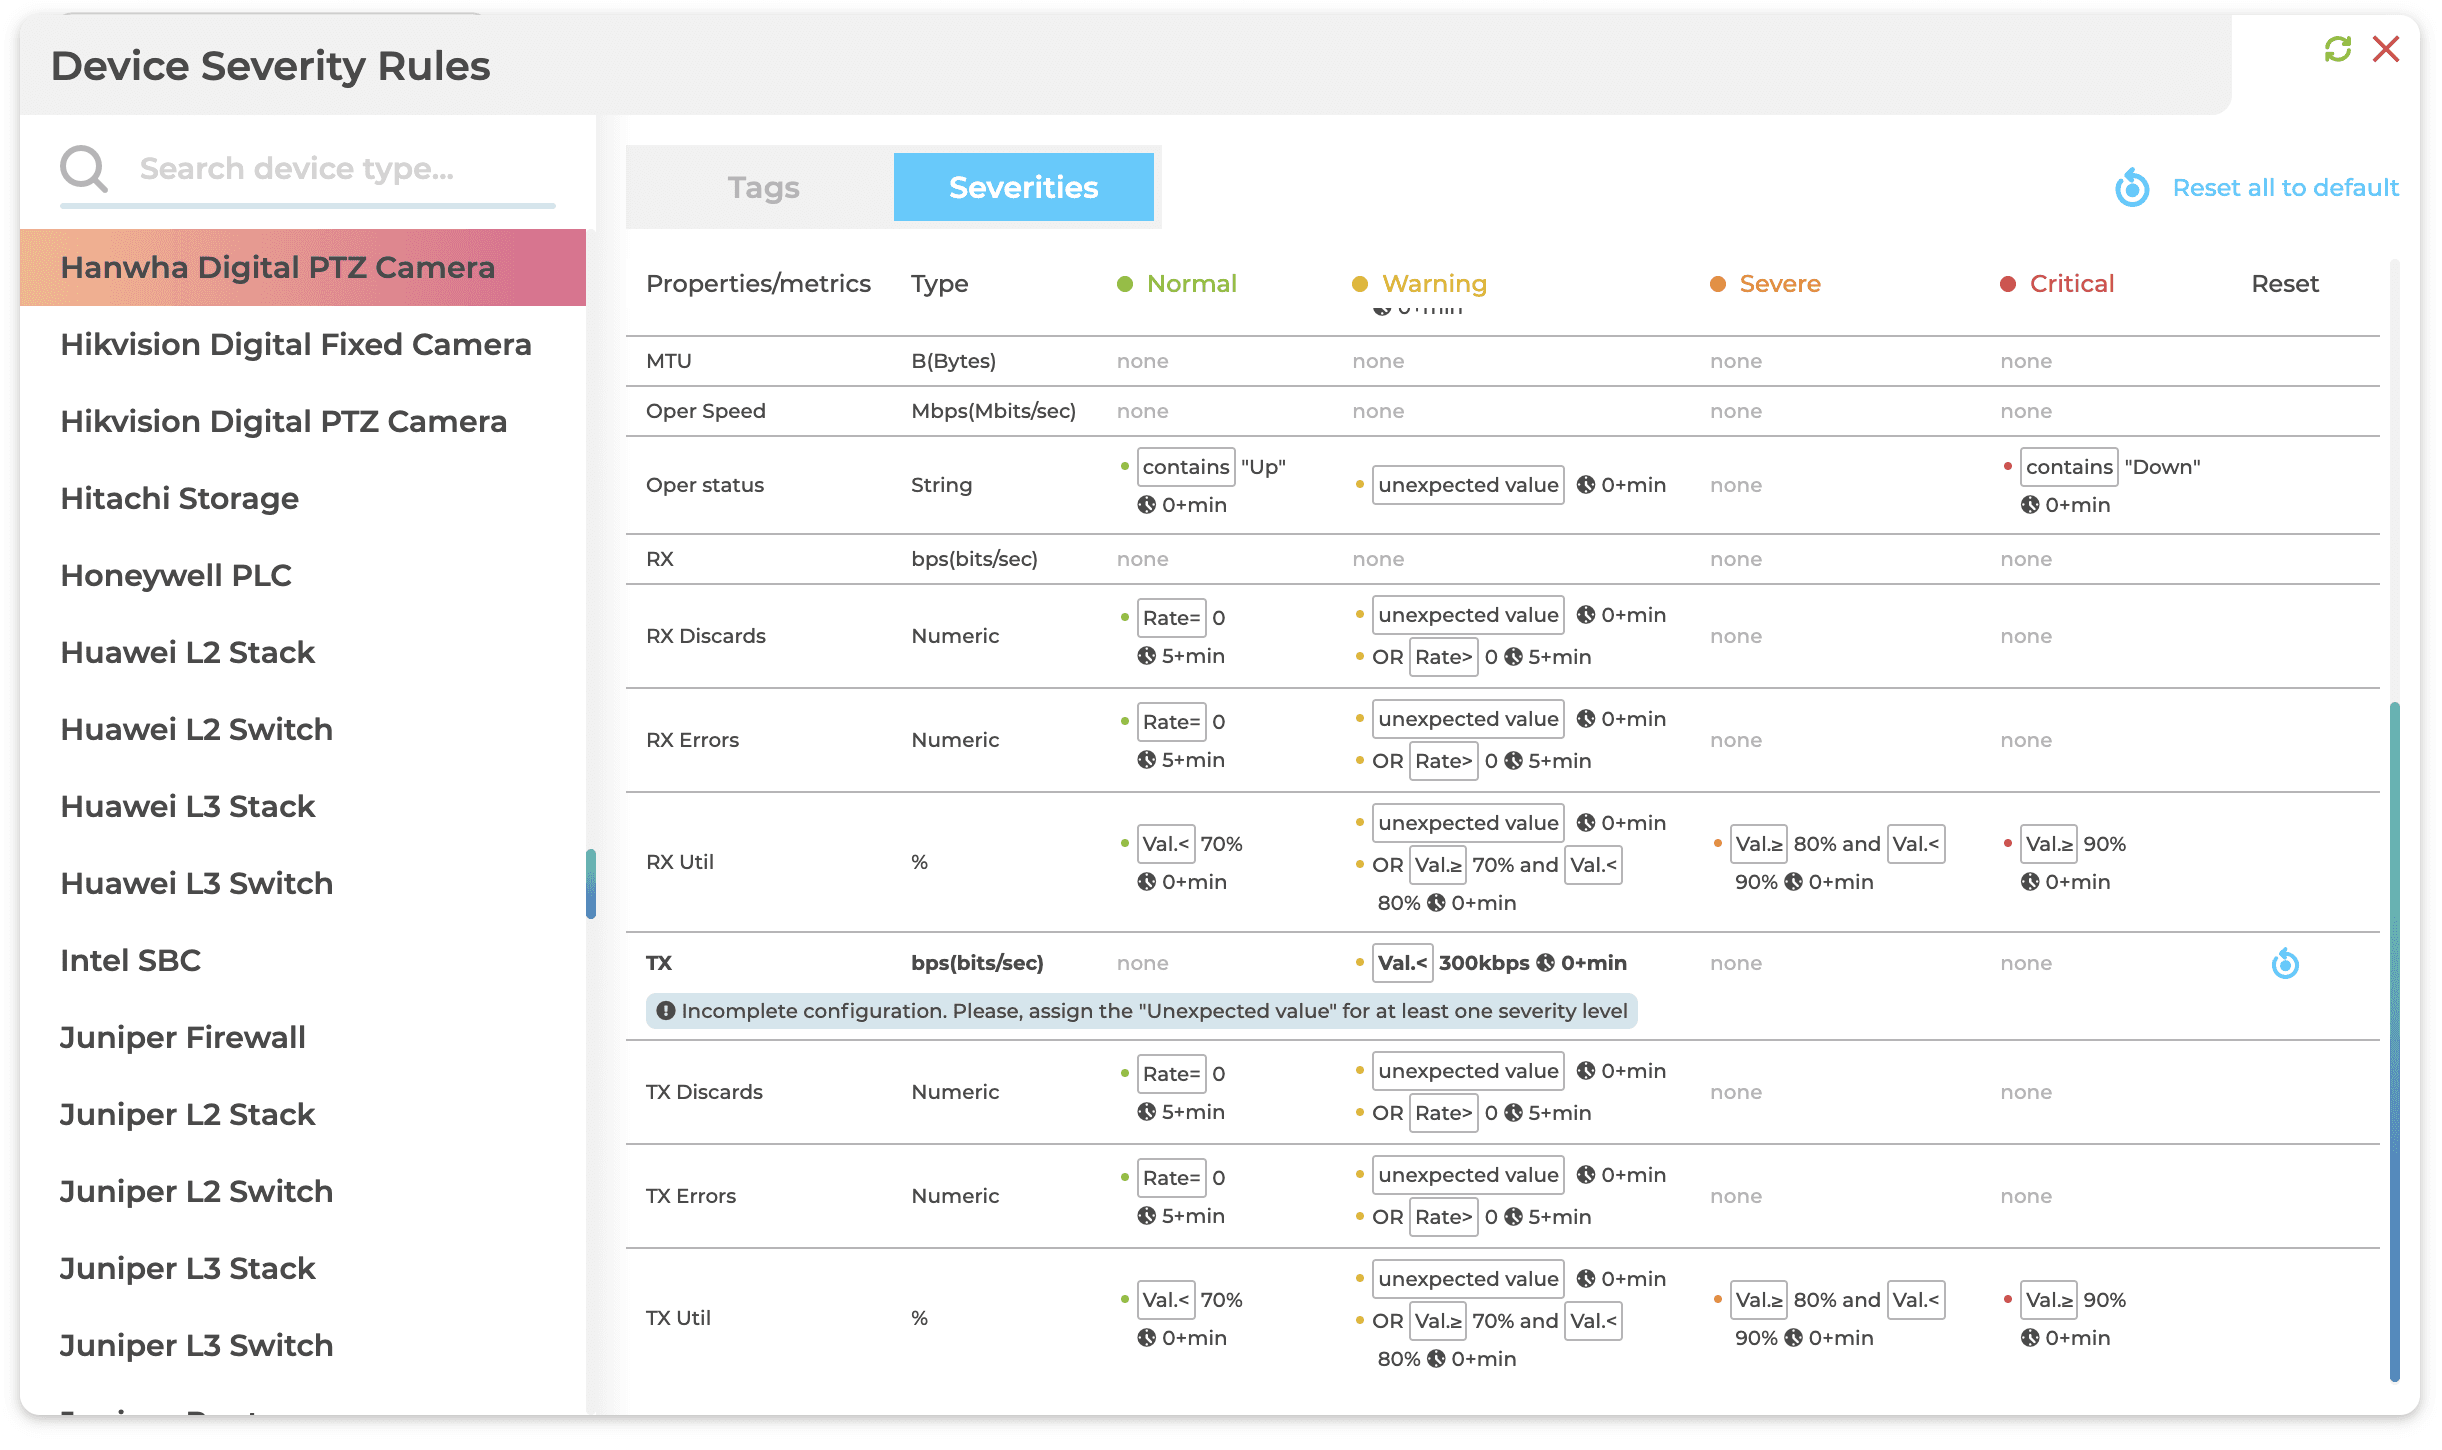2442x1450 pixels.
Task: Click the incomplete configuration info icon
Action: click(x=665, y=1011)
